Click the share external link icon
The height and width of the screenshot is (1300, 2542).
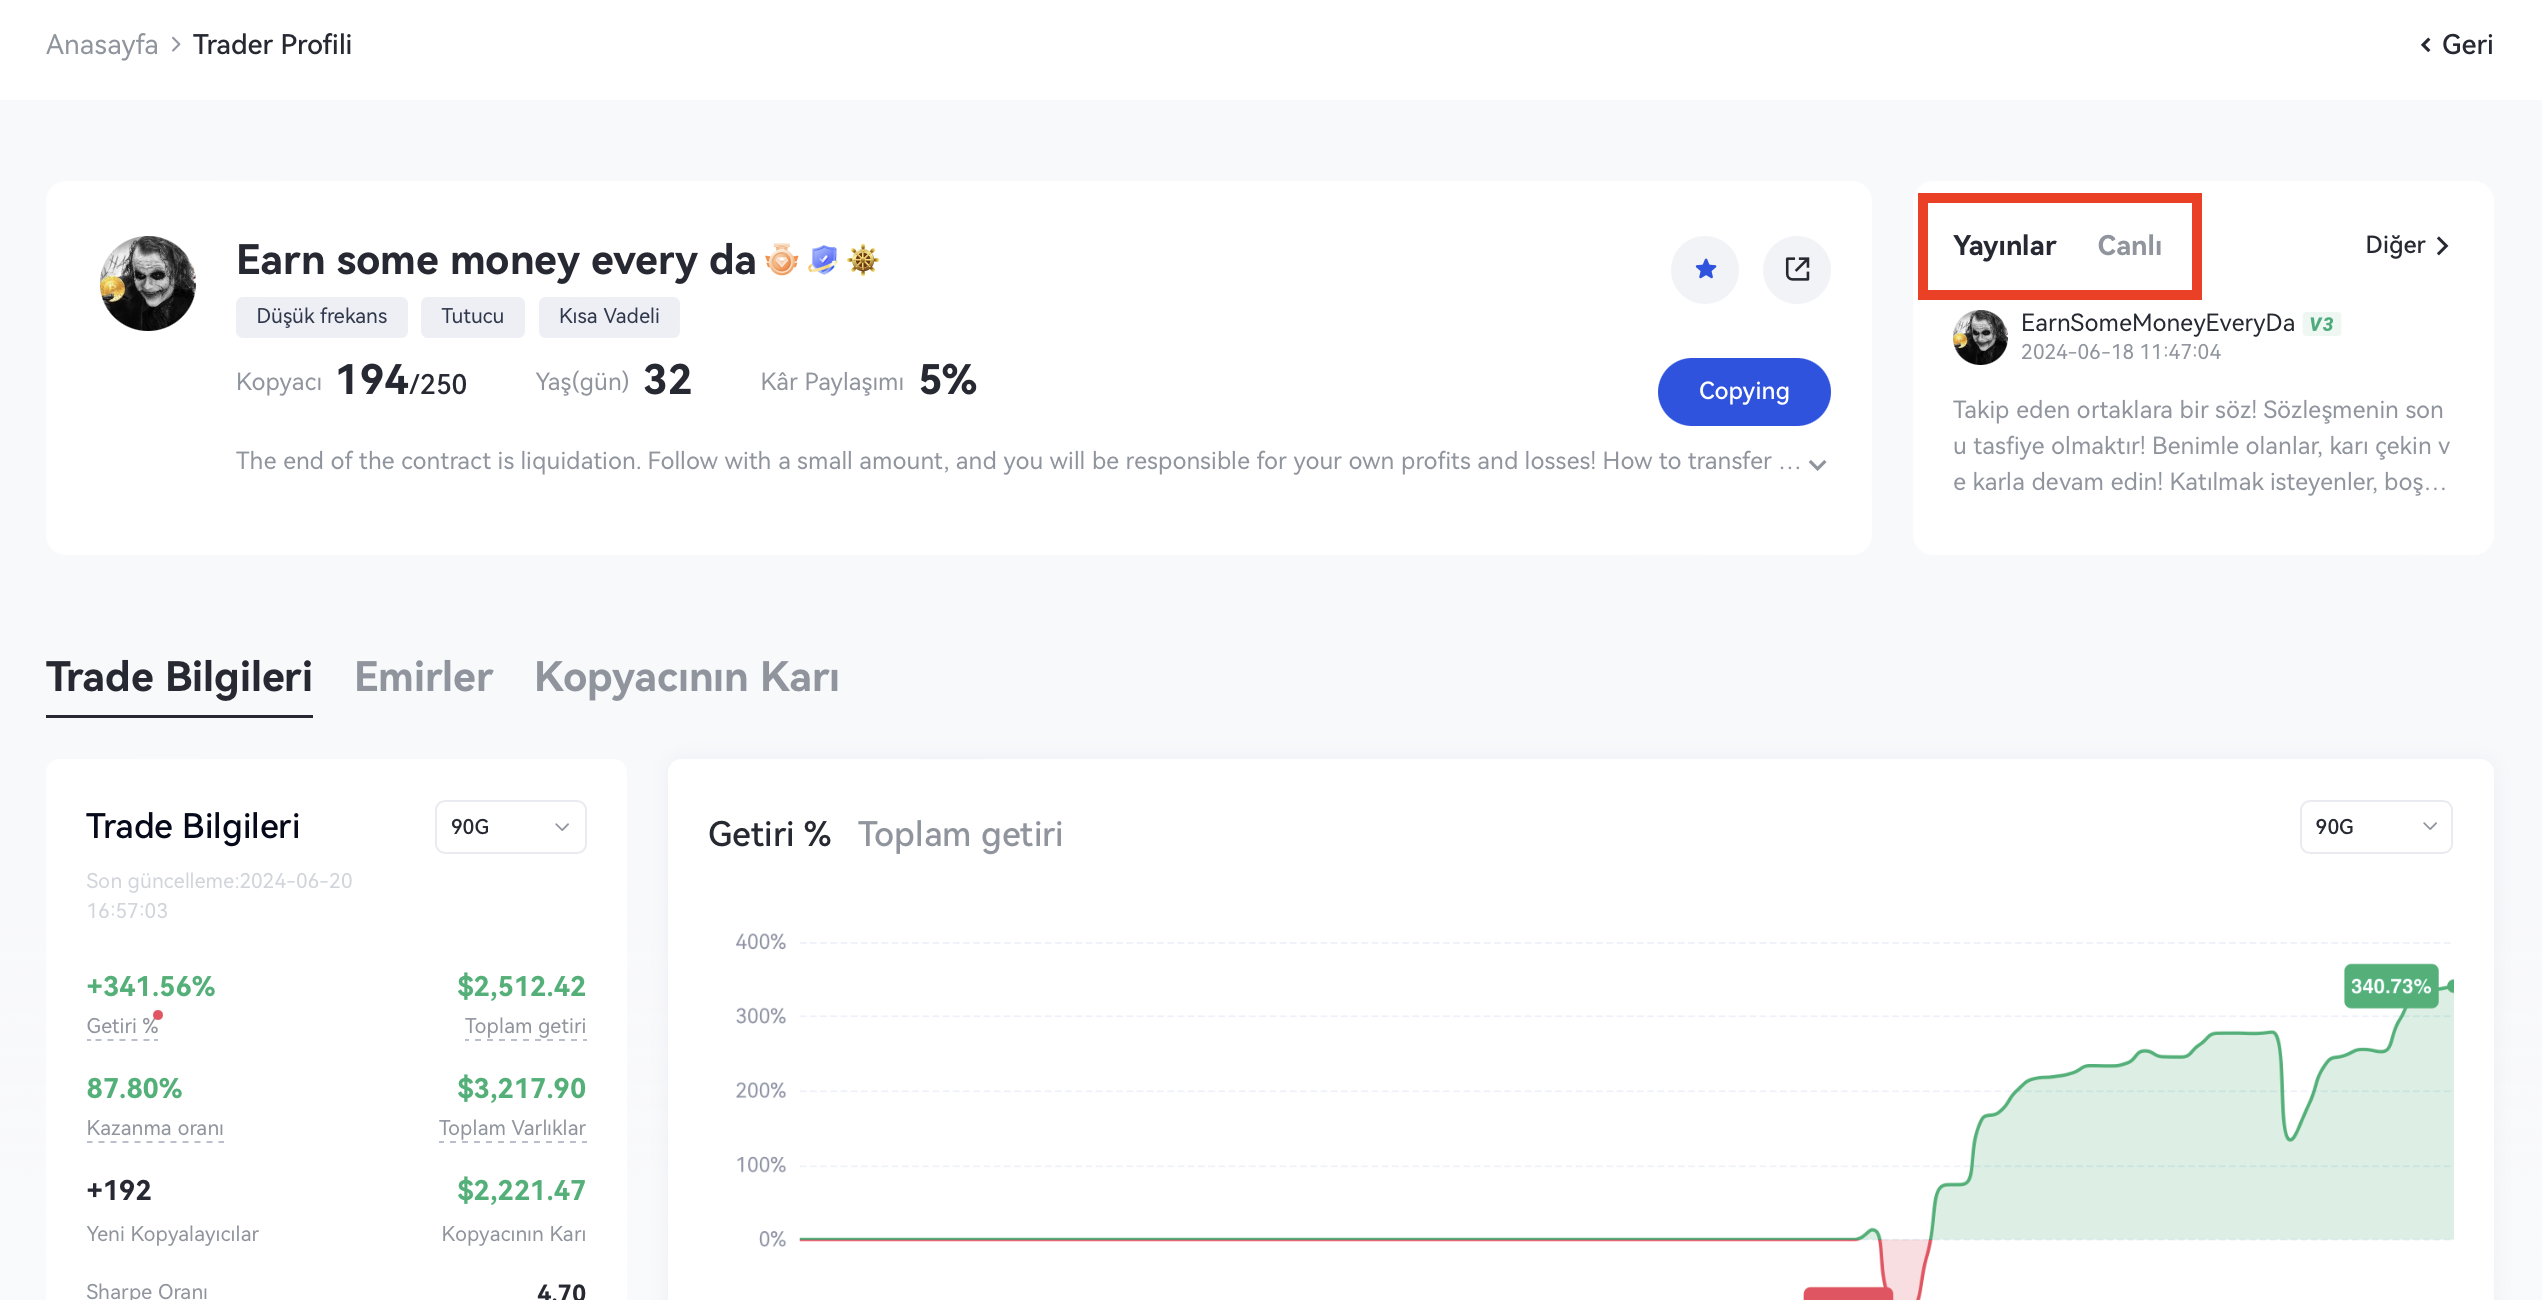(1797, 269)
